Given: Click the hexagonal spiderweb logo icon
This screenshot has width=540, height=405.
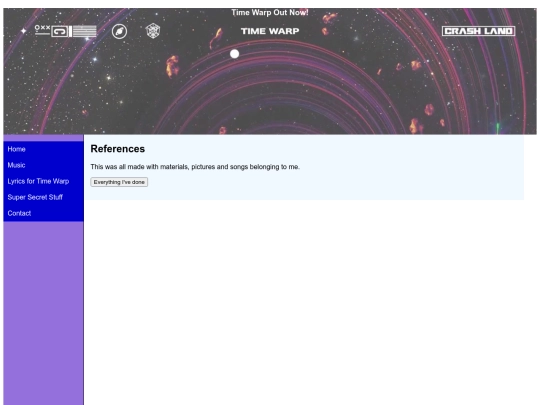Looking at the screenshot, I should coord(153,31).
